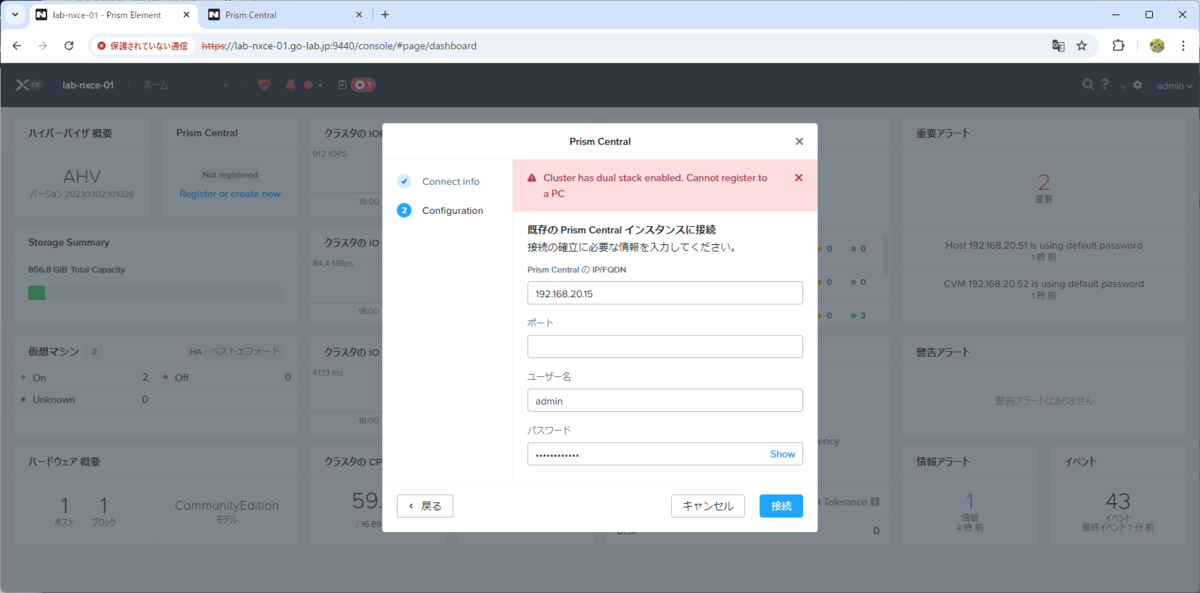The height and width of the screenshot is (593, 1200).
Task: Click the not secure connection badge
Action: (141, 46)
